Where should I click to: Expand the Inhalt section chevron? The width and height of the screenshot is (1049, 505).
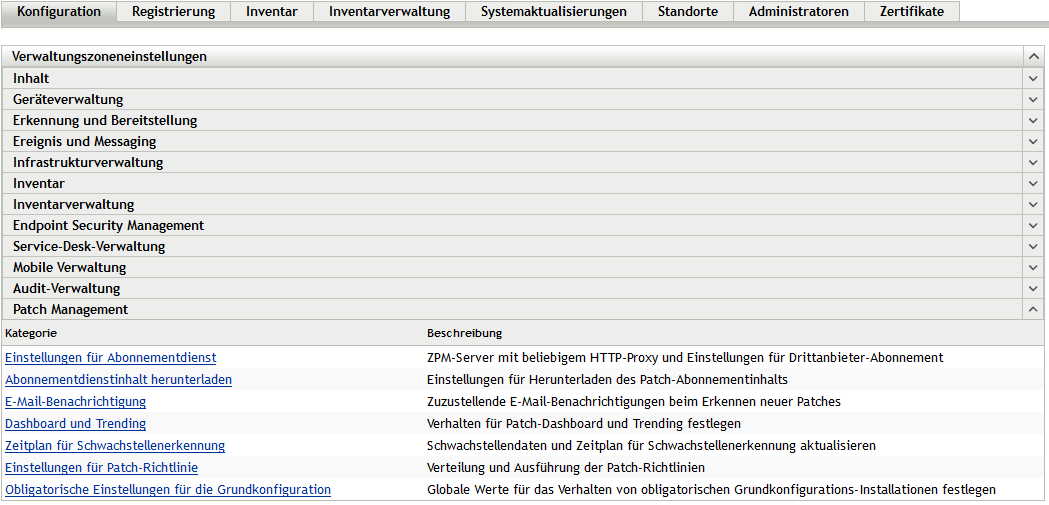coord(1033,78)
